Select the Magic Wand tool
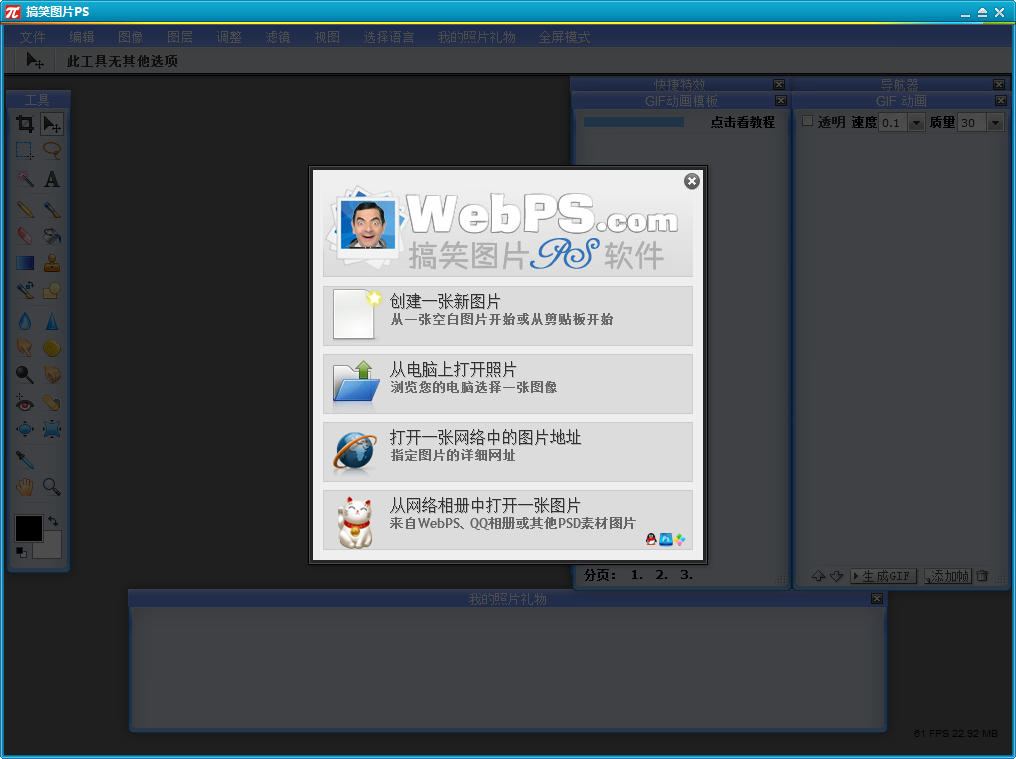This screenshot has width=1016, height=759. [x=25, y=179]
